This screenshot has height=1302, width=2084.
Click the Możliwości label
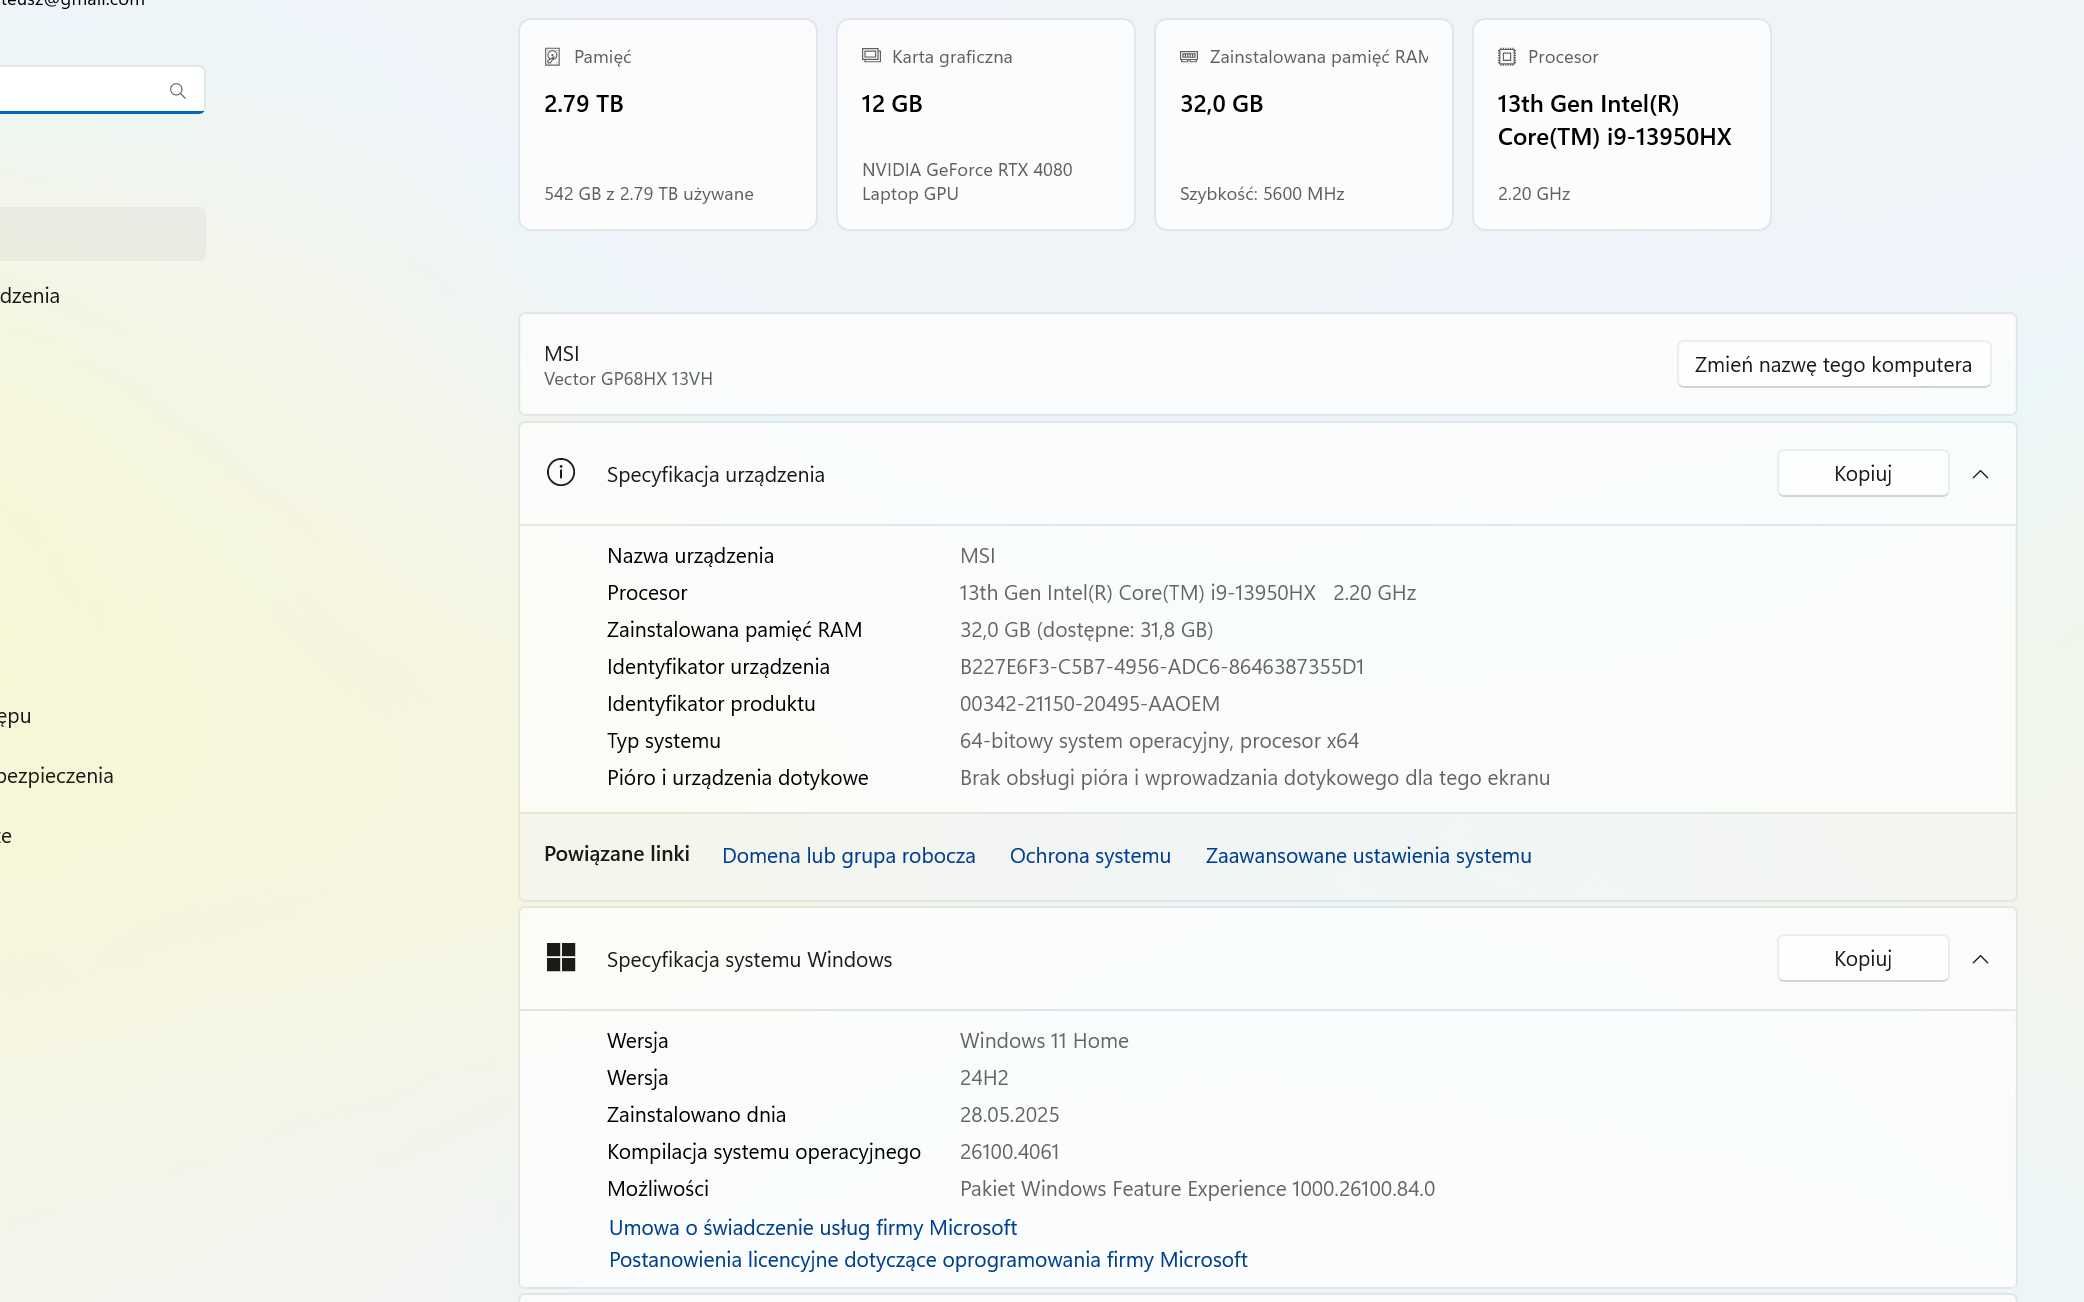tap(658, 1189)
